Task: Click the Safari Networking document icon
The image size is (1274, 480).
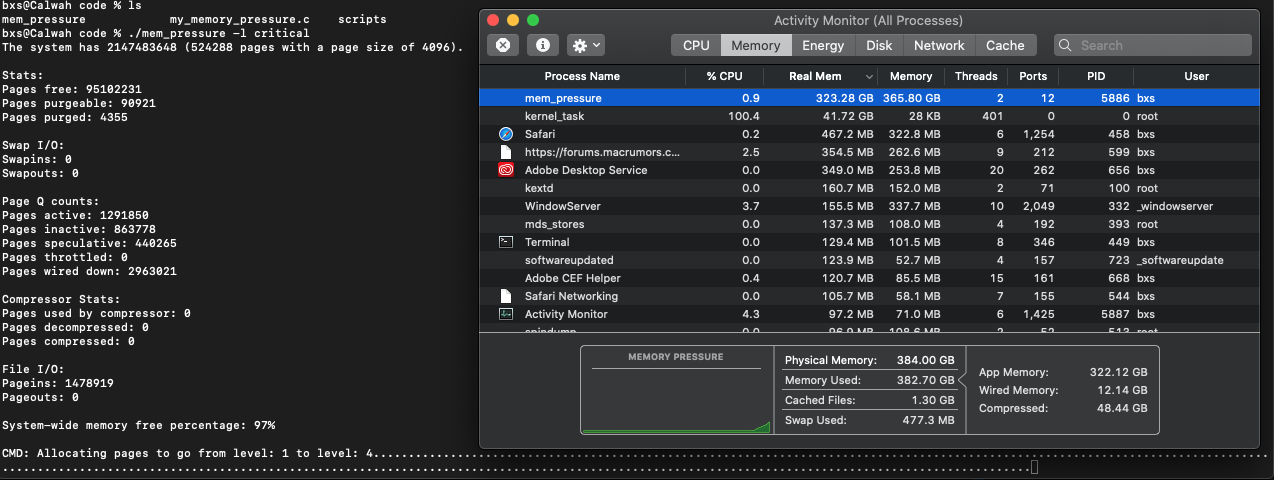Action: coord(505,296)
